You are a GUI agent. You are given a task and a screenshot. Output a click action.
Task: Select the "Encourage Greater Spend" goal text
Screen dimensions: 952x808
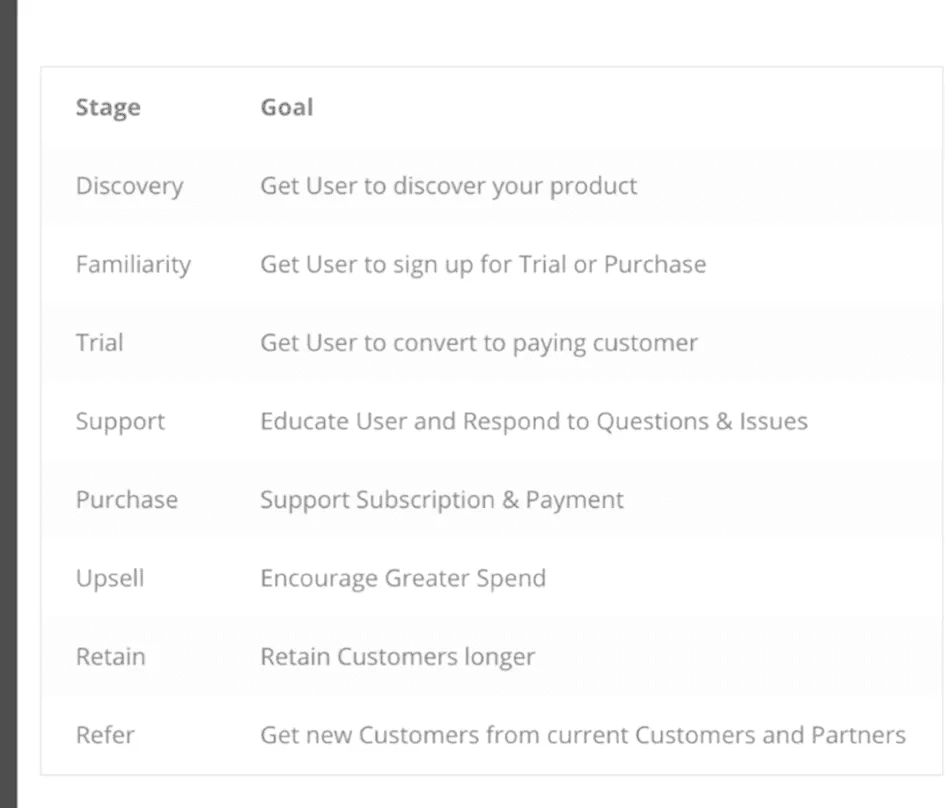click(x=403, y=578)
